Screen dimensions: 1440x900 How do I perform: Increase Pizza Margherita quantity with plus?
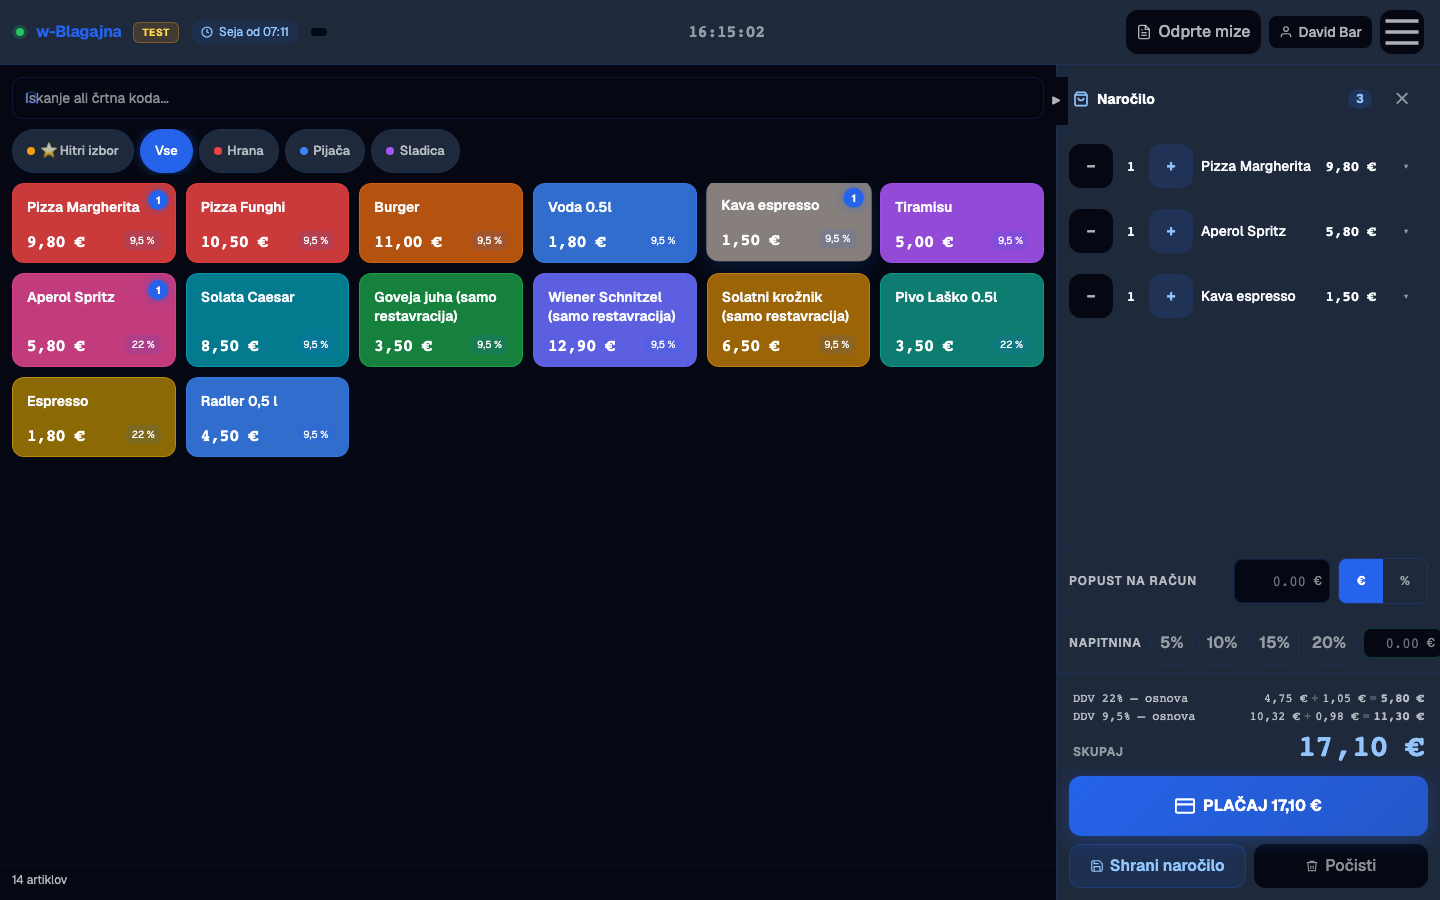click(x=1171, y=166)
